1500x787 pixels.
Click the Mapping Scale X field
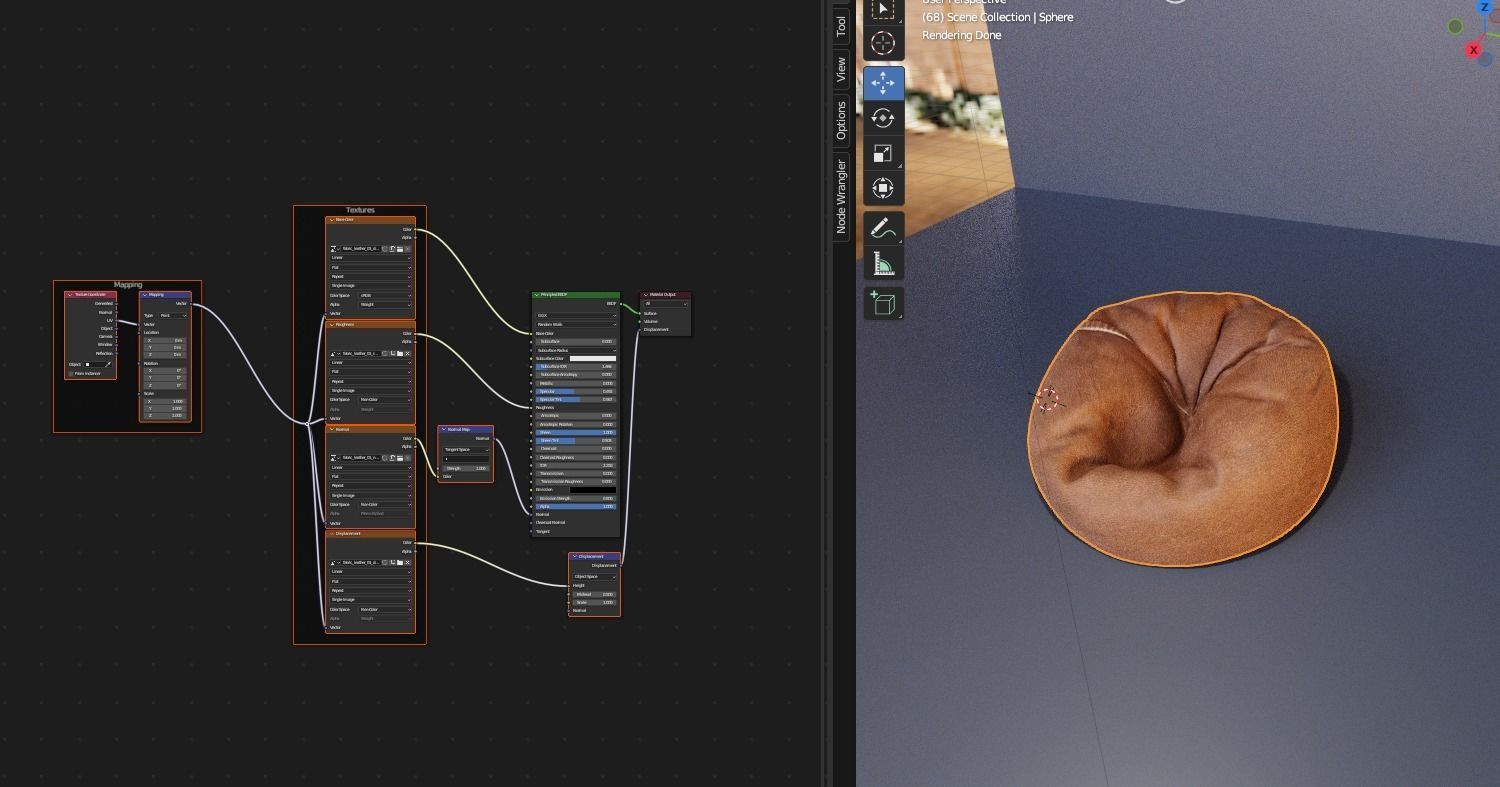(x=165, y=401)
